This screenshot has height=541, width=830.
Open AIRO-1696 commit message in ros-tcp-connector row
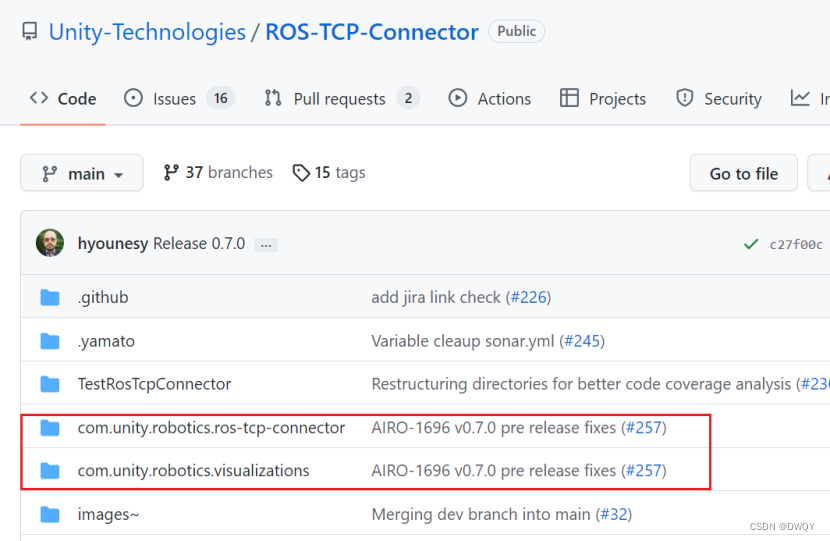point(493,427)
